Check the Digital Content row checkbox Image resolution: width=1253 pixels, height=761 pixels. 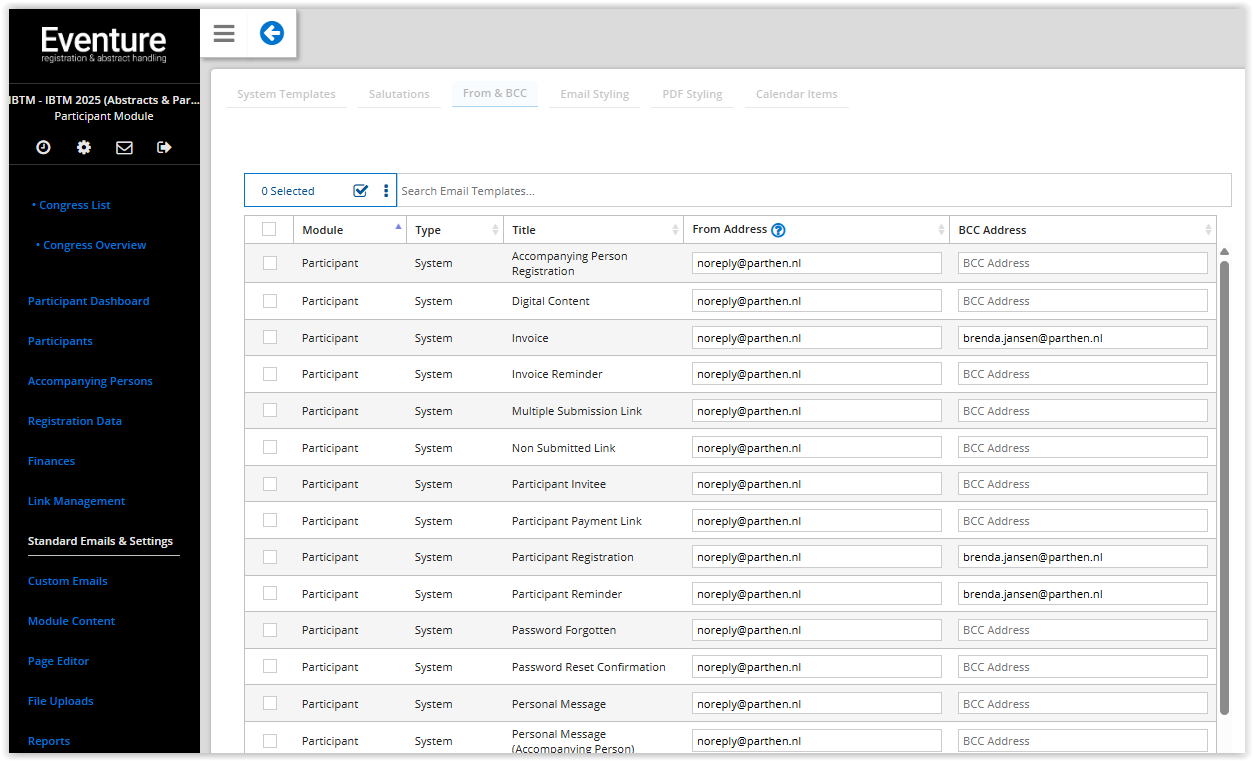point(270,300)
